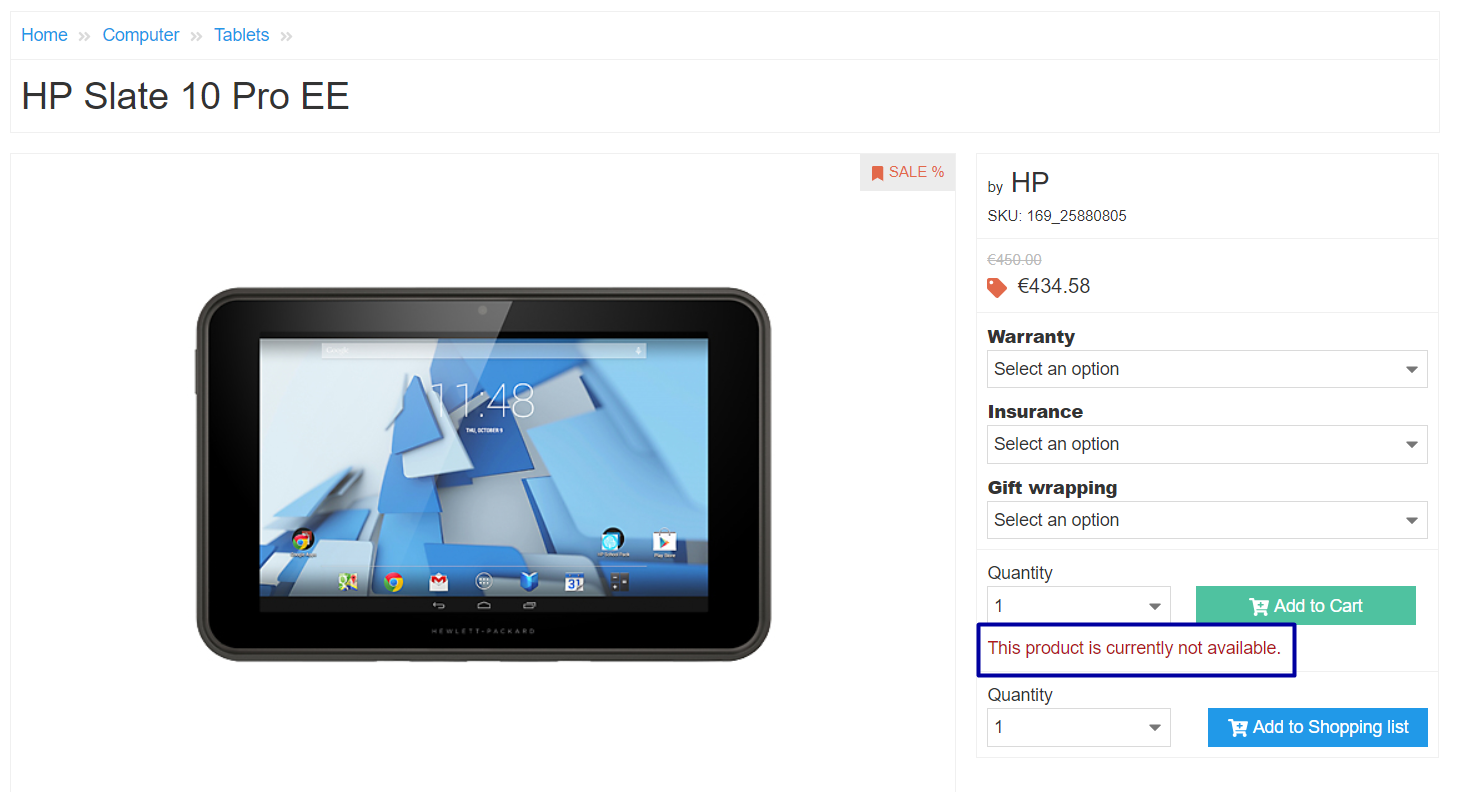
Task: Click the HP Slate tablet product image
Action: (x=484, y=474)
